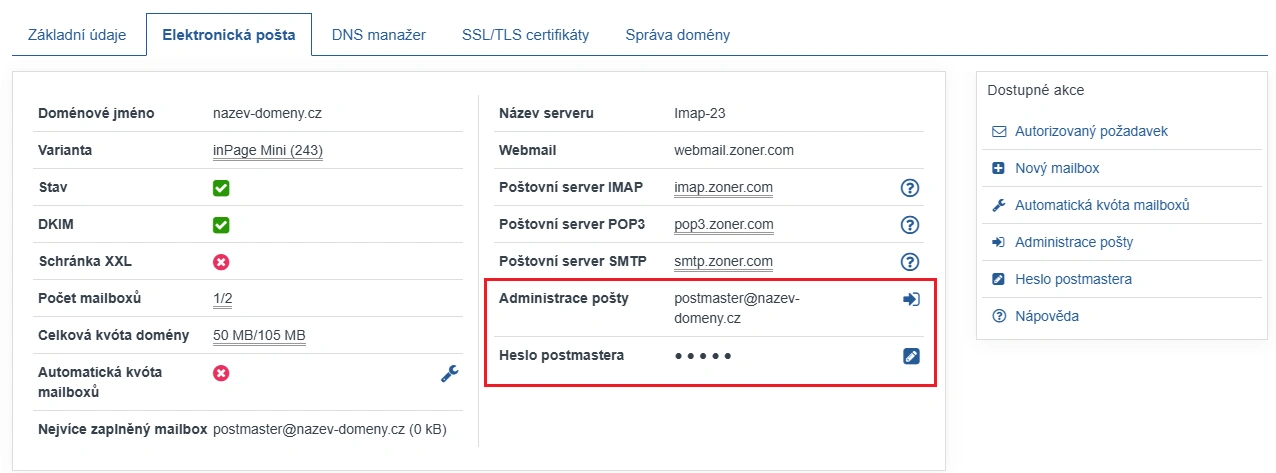Click the red X icon for Schránka XXL
Screen dimensions: 1276x473
pyautogui.click(x=221, y=262)
